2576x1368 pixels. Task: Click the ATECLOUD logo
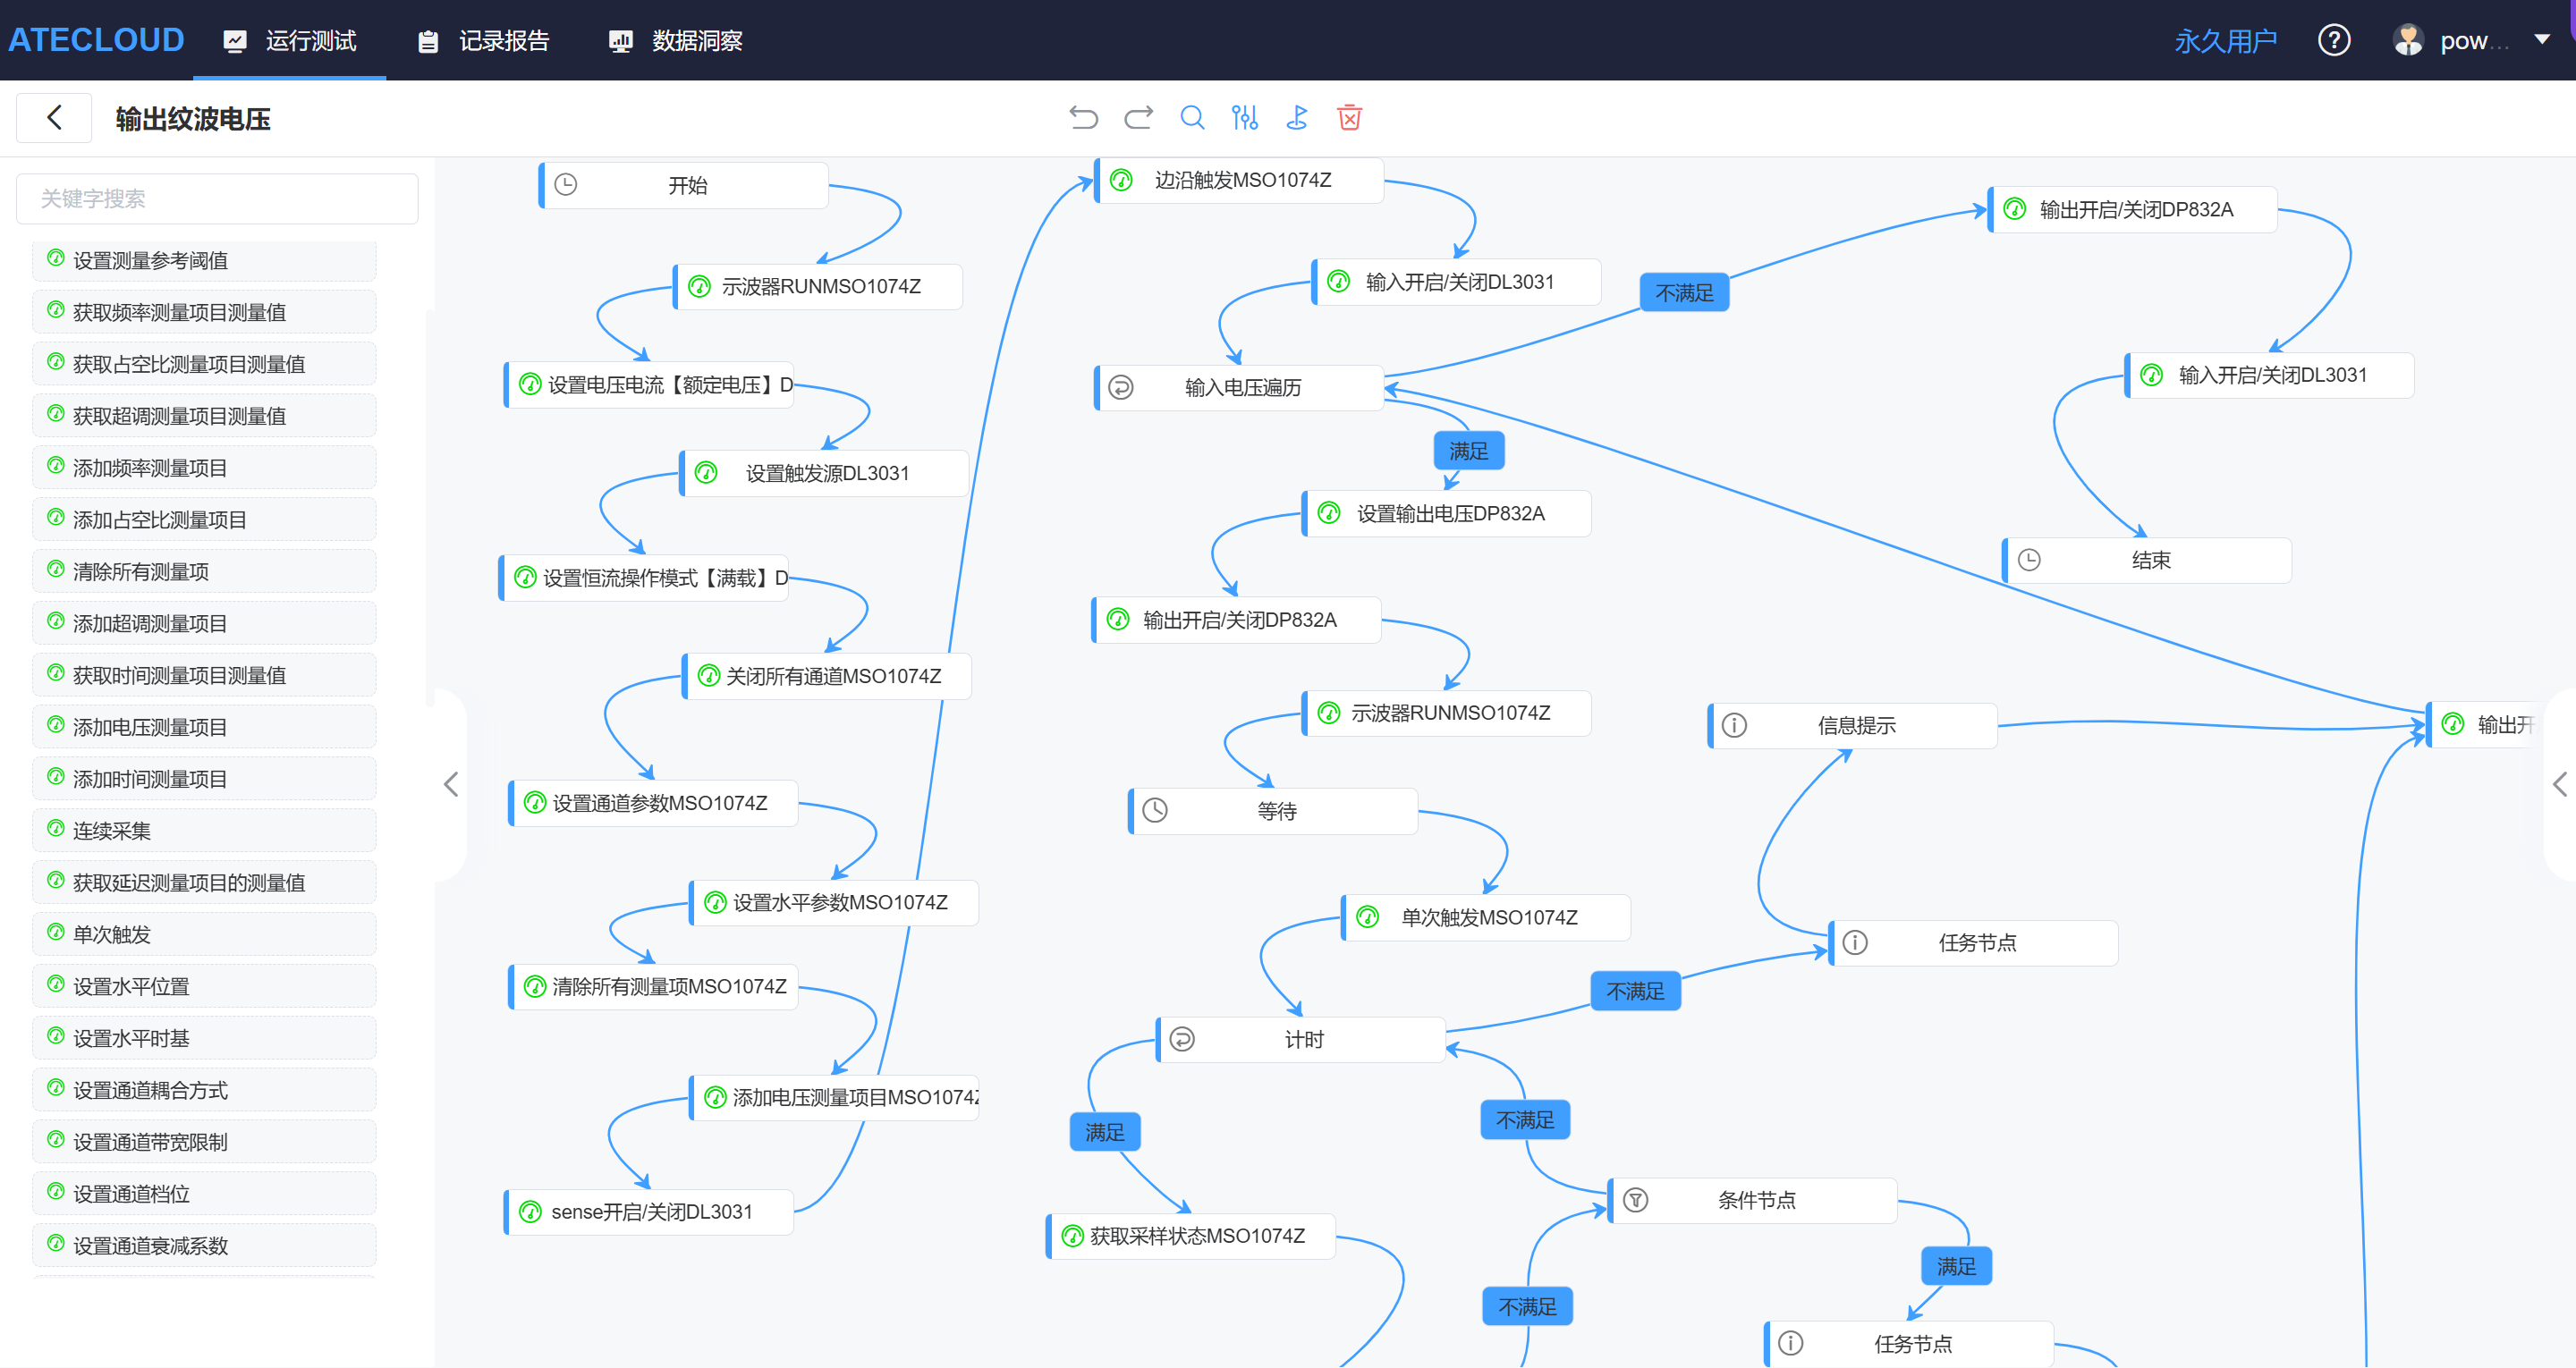(96, 40)
